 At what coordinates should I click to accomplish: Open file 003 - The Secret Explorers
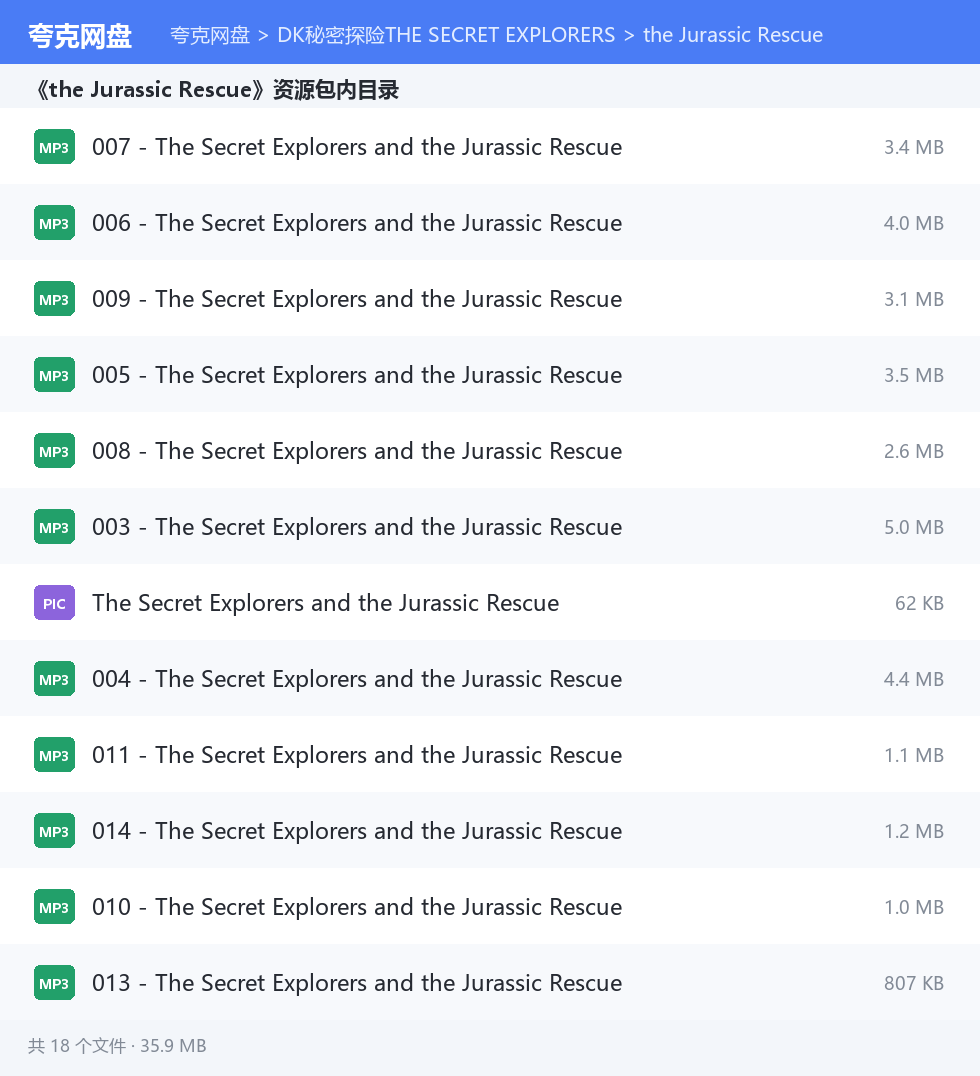click(357, 527)
